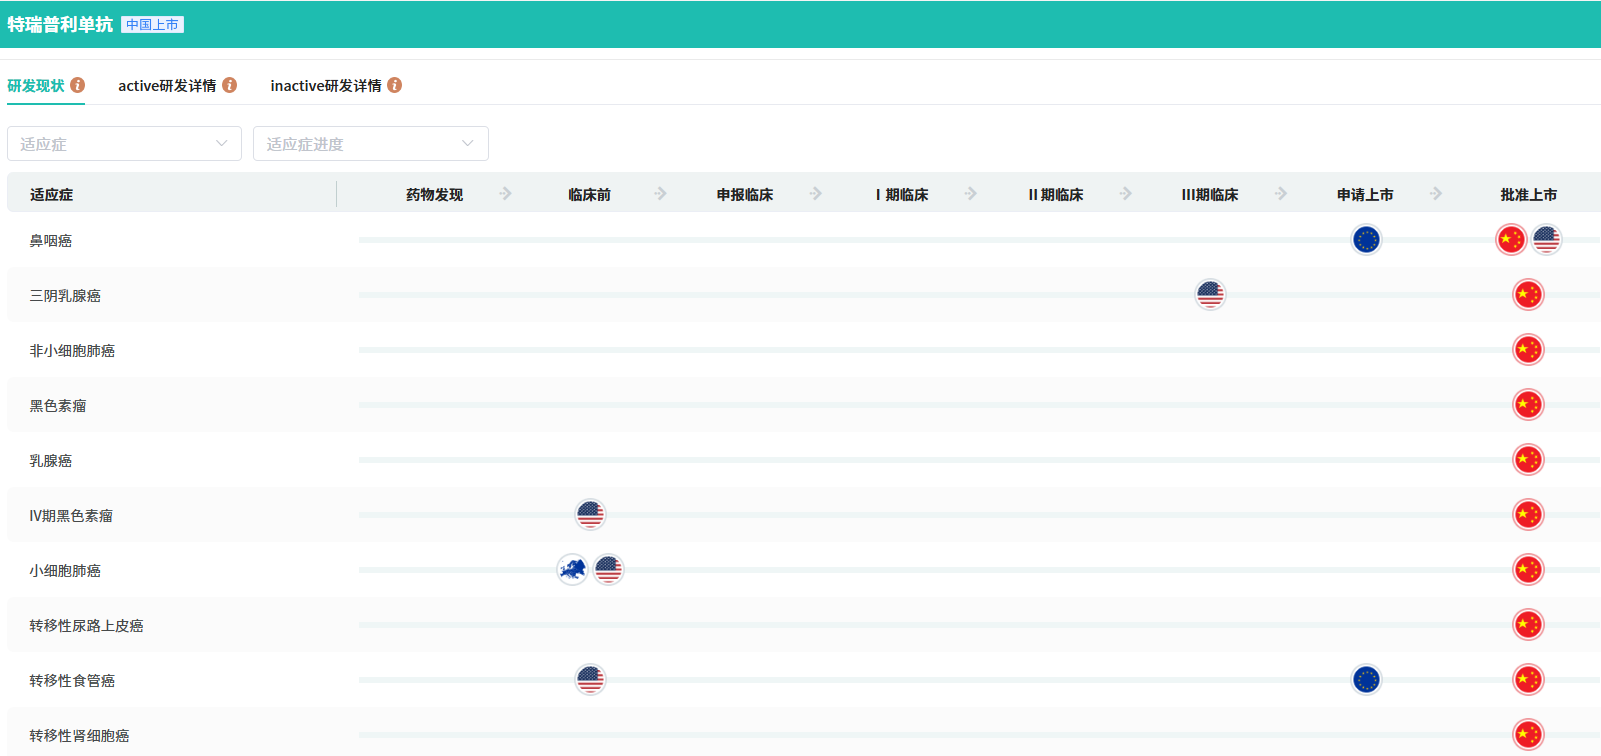Image resolution: width=1601 pixels, height=756 pixels.
Task: Click the 转移性食管癌 indication label
Action: 72,681
